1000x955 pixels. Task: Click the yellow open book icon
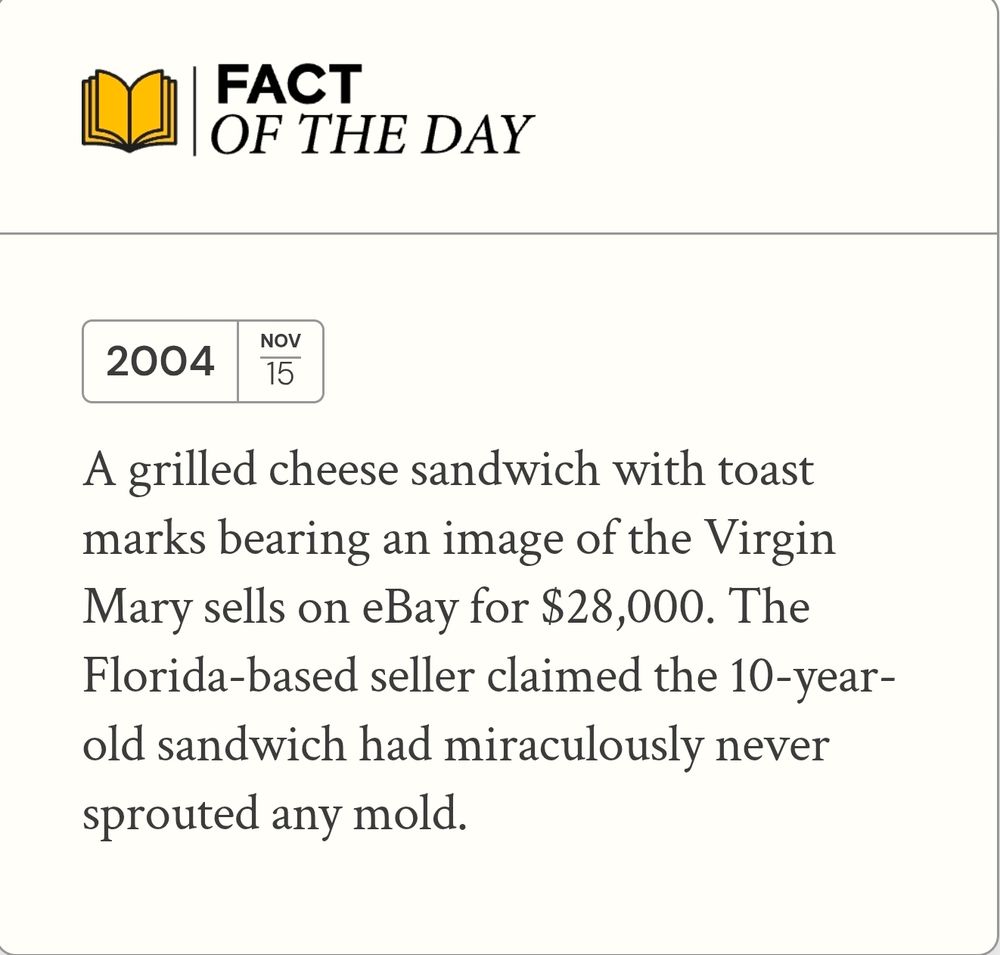(x=129, y=111)
